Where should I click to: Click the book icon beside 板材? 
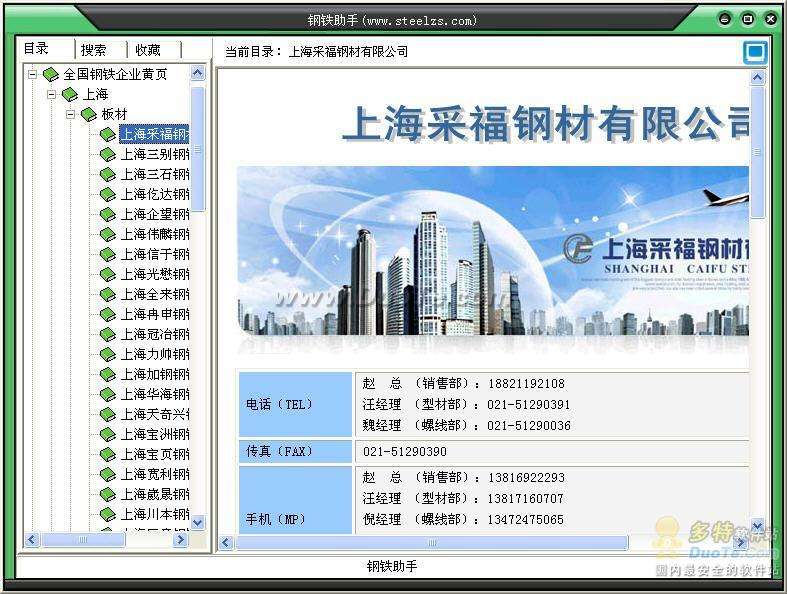[89, 114]
